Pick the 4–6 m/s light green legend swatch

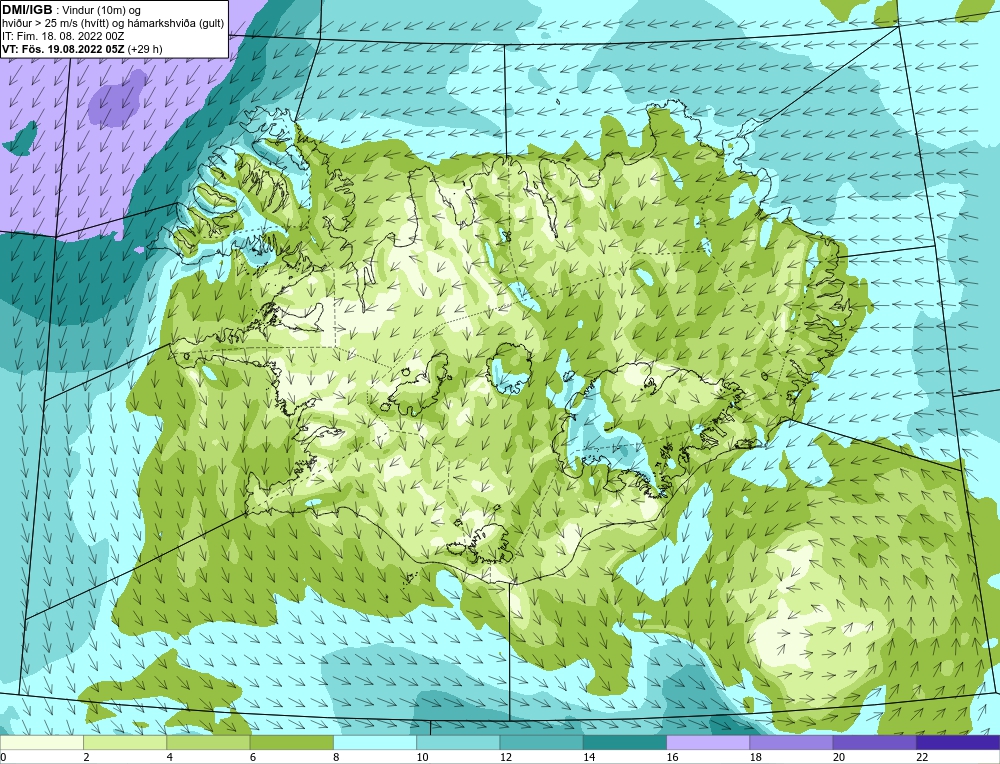209,742
